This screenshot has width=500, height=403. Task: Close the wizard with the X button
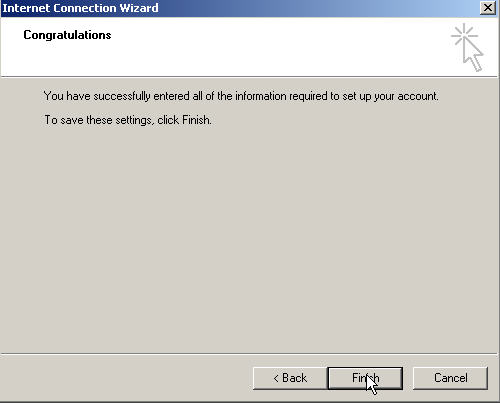point(488,7)
